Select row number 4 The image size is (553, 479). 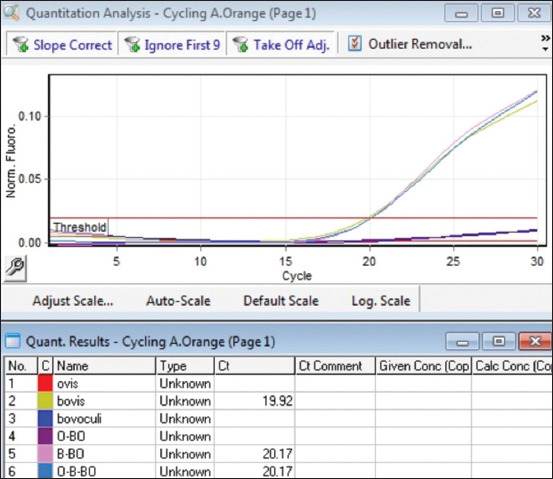[12, 436]
